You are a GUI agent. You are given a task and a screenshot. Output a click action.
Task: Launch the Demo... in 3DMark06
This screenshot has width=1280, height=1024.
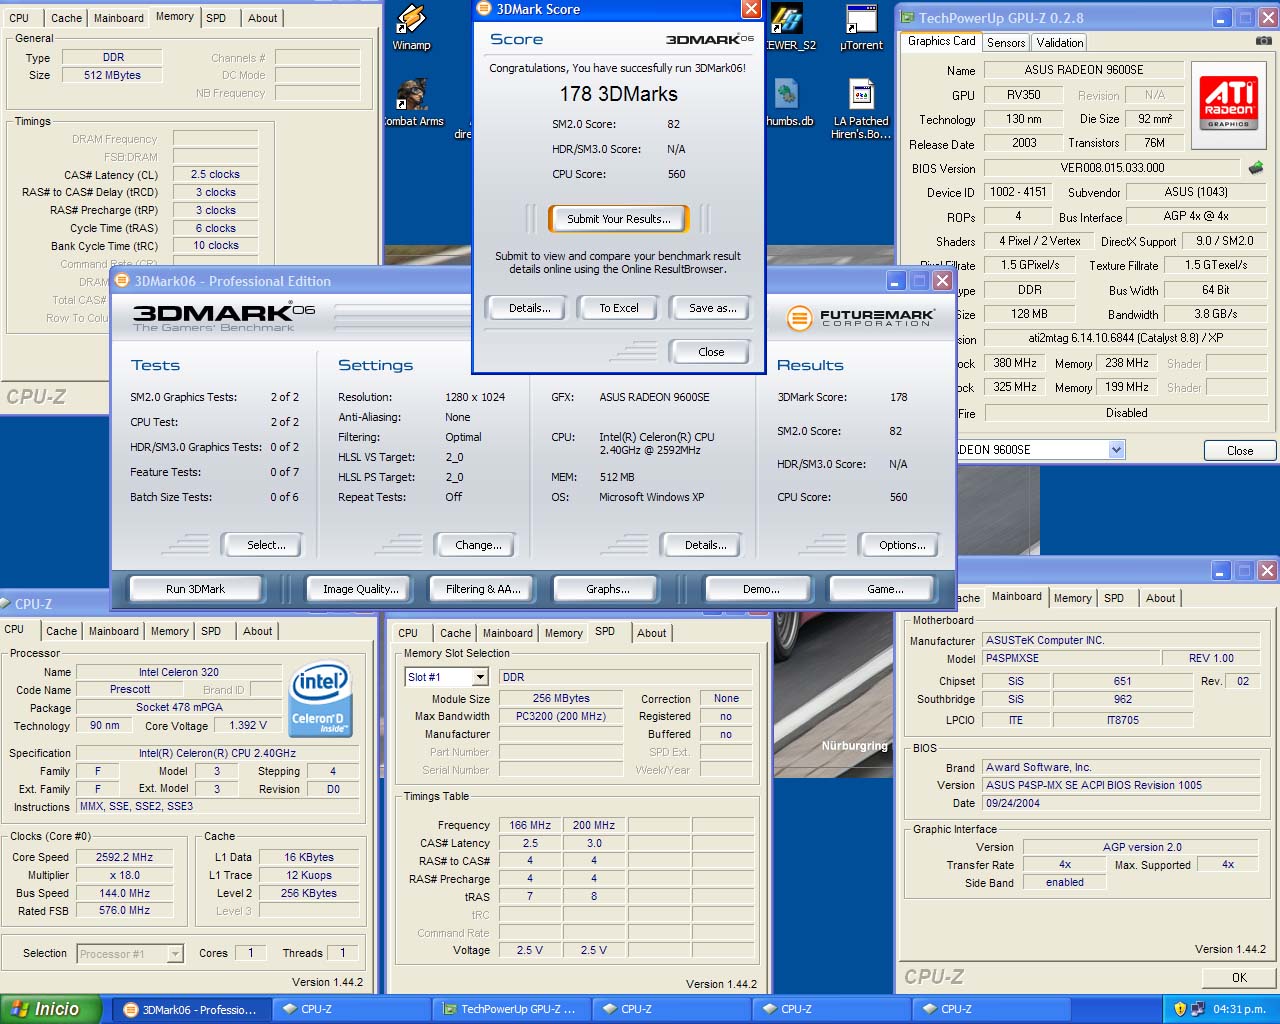[761, 589]
